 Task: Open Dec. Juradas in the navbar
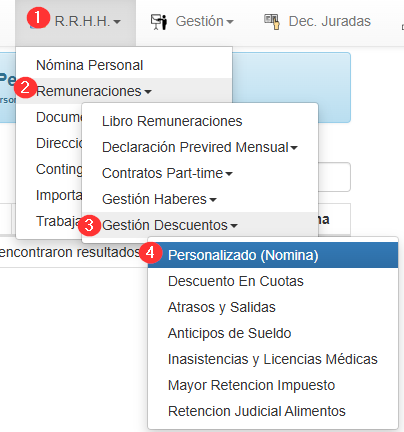pos(317,22)
